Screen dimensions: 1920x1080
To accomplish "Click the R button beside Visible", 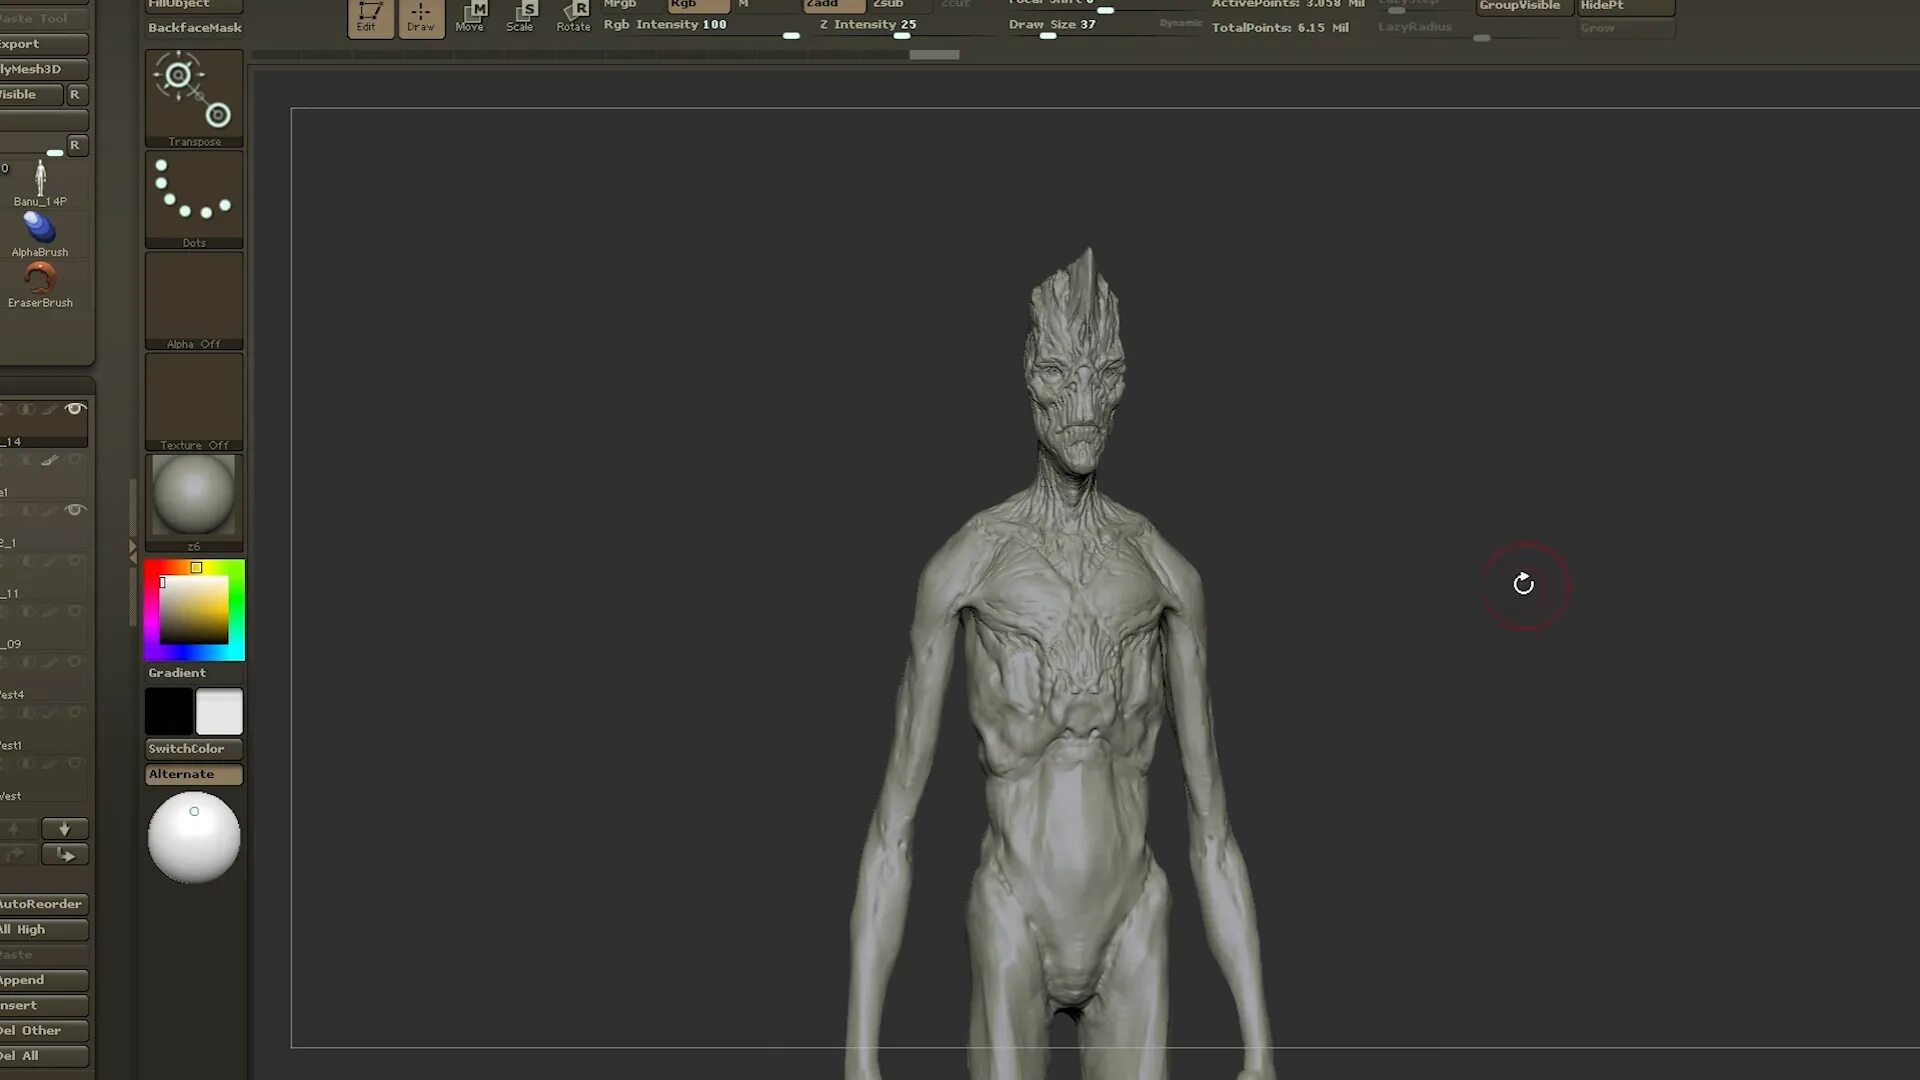I will 75,94.
